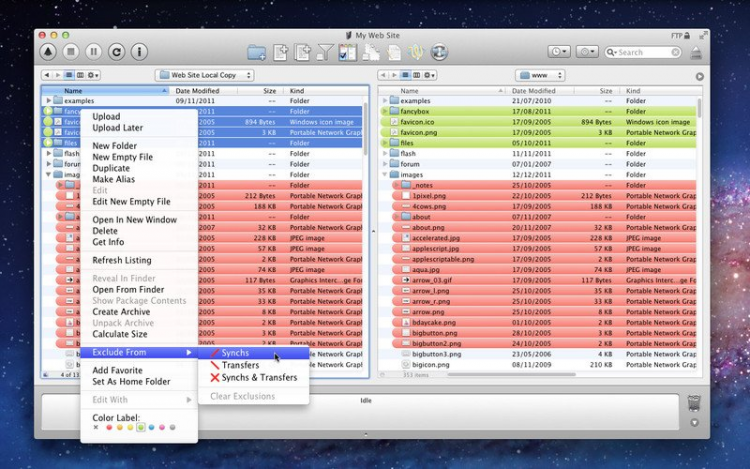Pick the red color label dot

[107, 428]
